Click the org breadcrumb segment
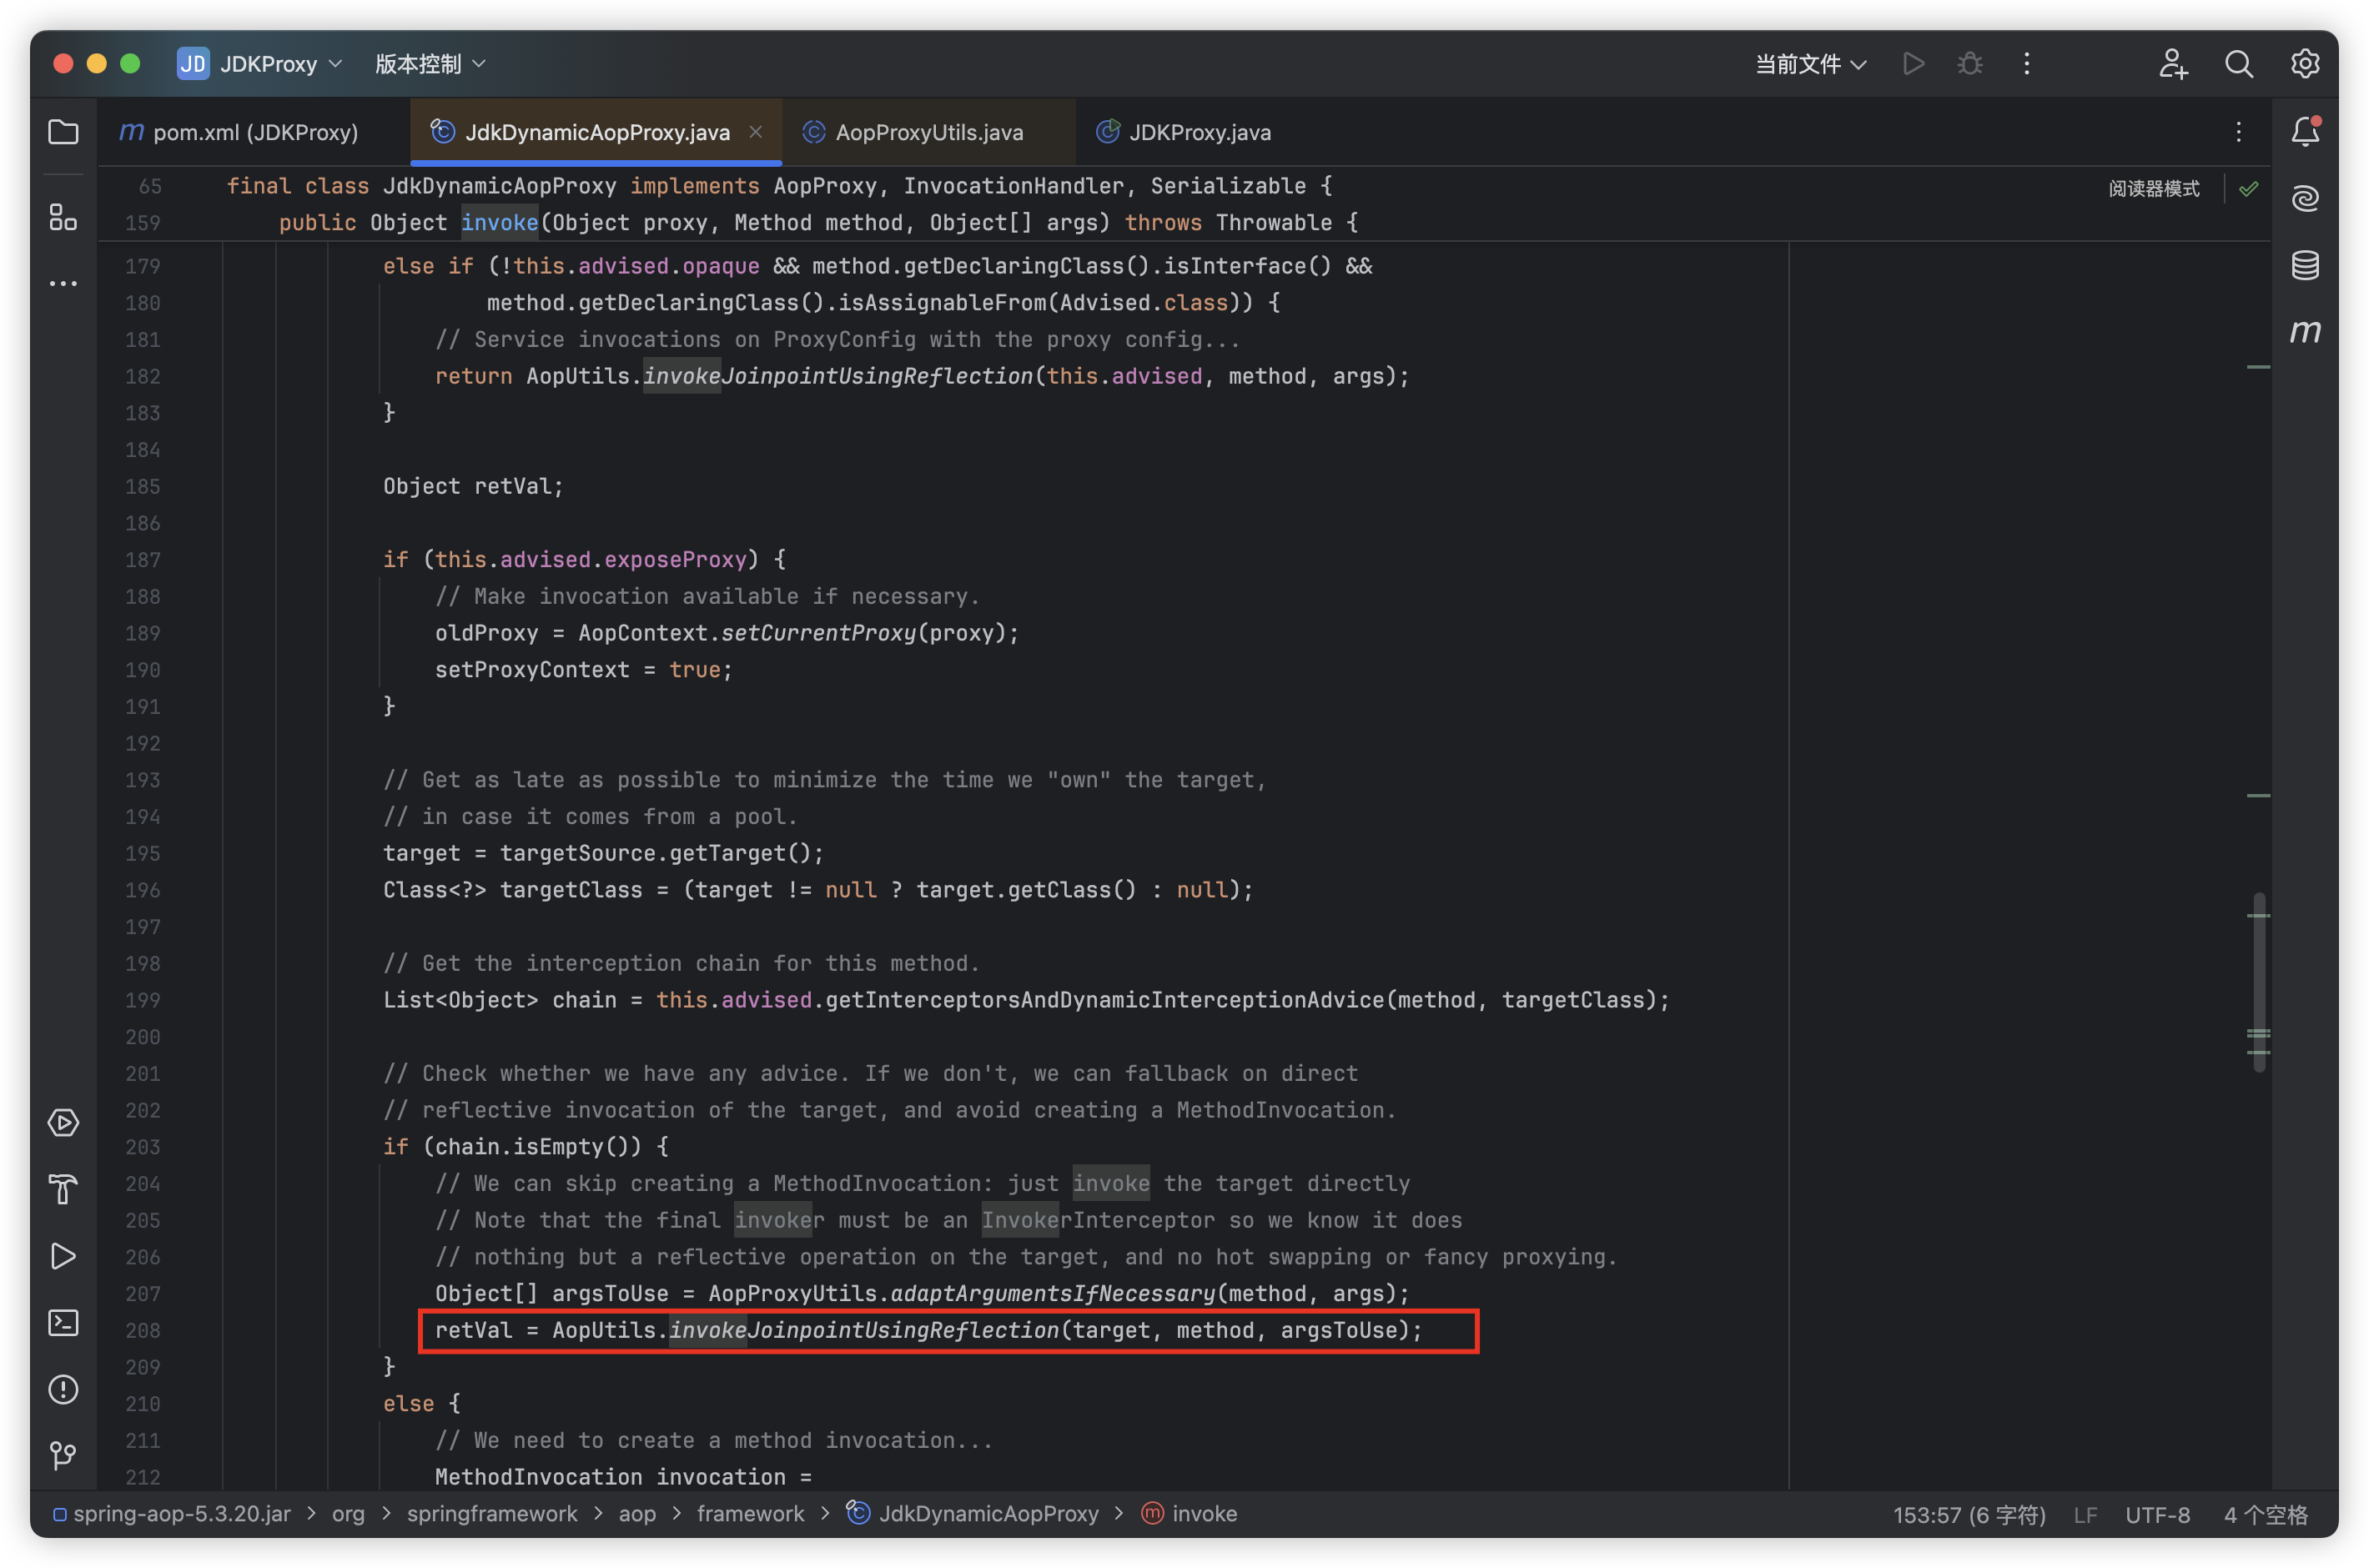 pyautogui.click(x=348, y=1514)
